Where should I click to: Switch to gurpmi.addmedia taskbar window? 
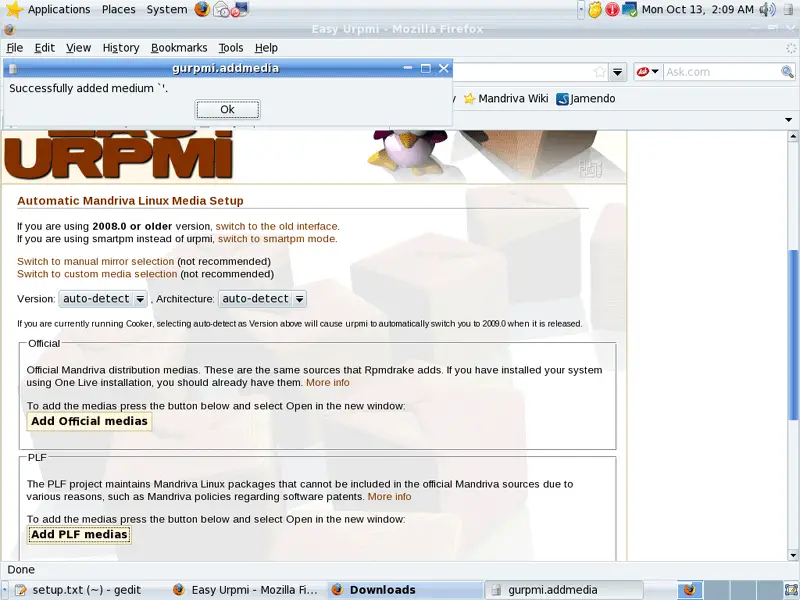[563, 590]
